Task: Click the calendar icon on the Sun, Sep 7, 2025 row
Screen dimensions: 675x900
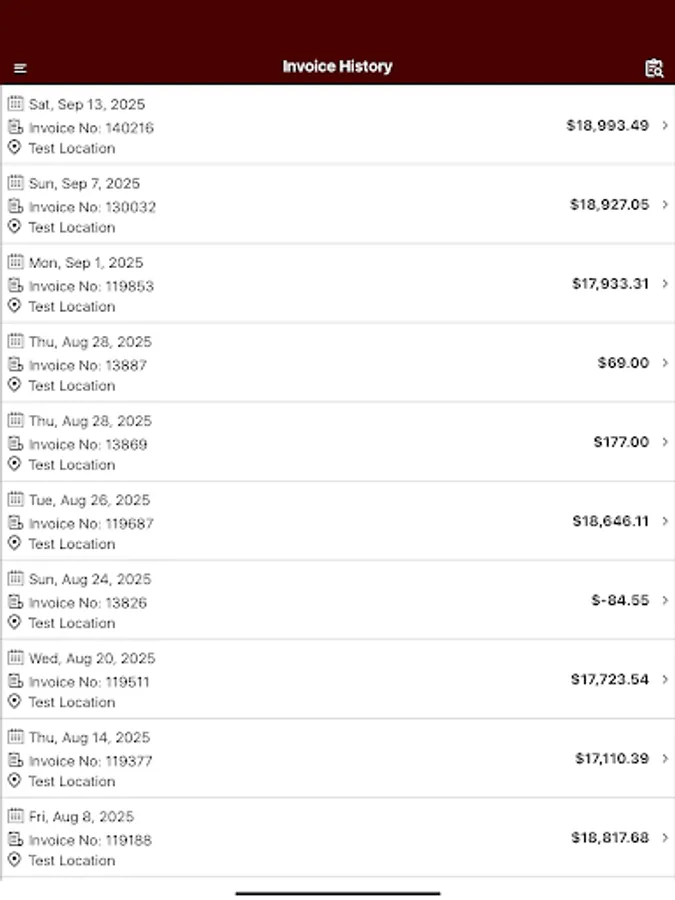Action: [x=17, y=183]
